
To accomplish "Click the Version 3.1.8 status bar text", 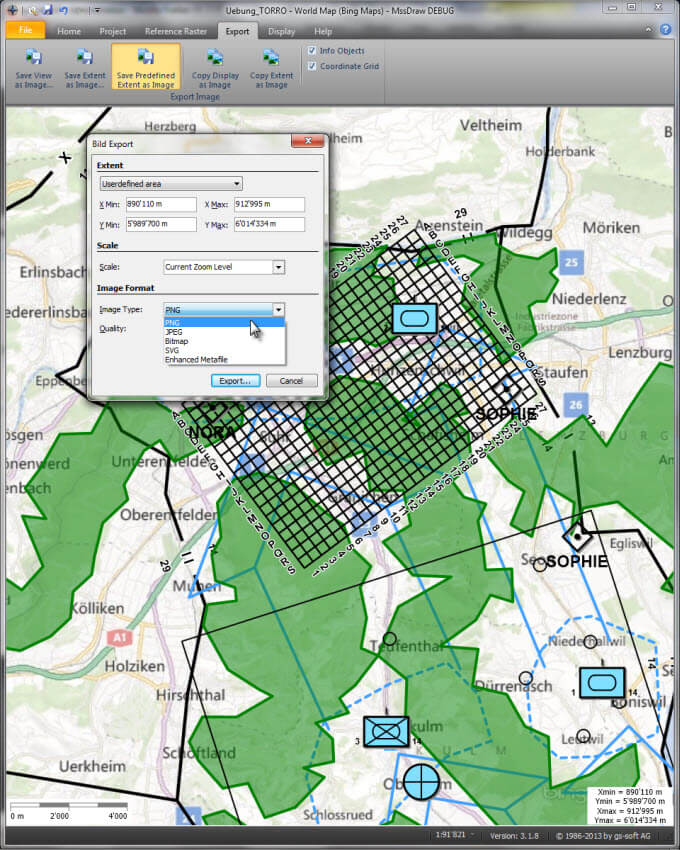I will coord(515,836).
